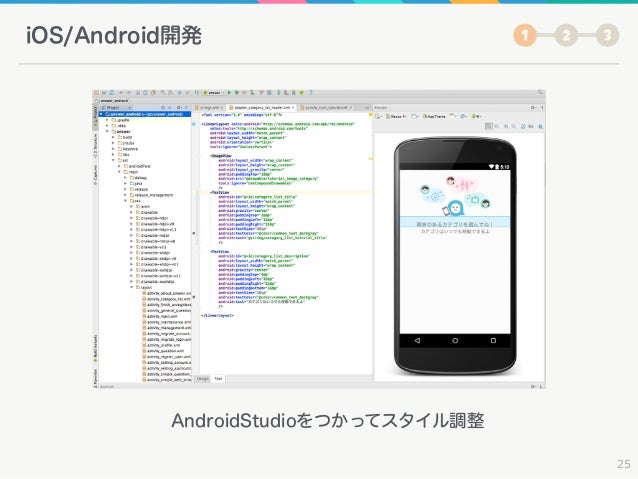Open the locale globe dropdown in Preview
This screenshot has height=479, width=638.
(x=464, y=116)
